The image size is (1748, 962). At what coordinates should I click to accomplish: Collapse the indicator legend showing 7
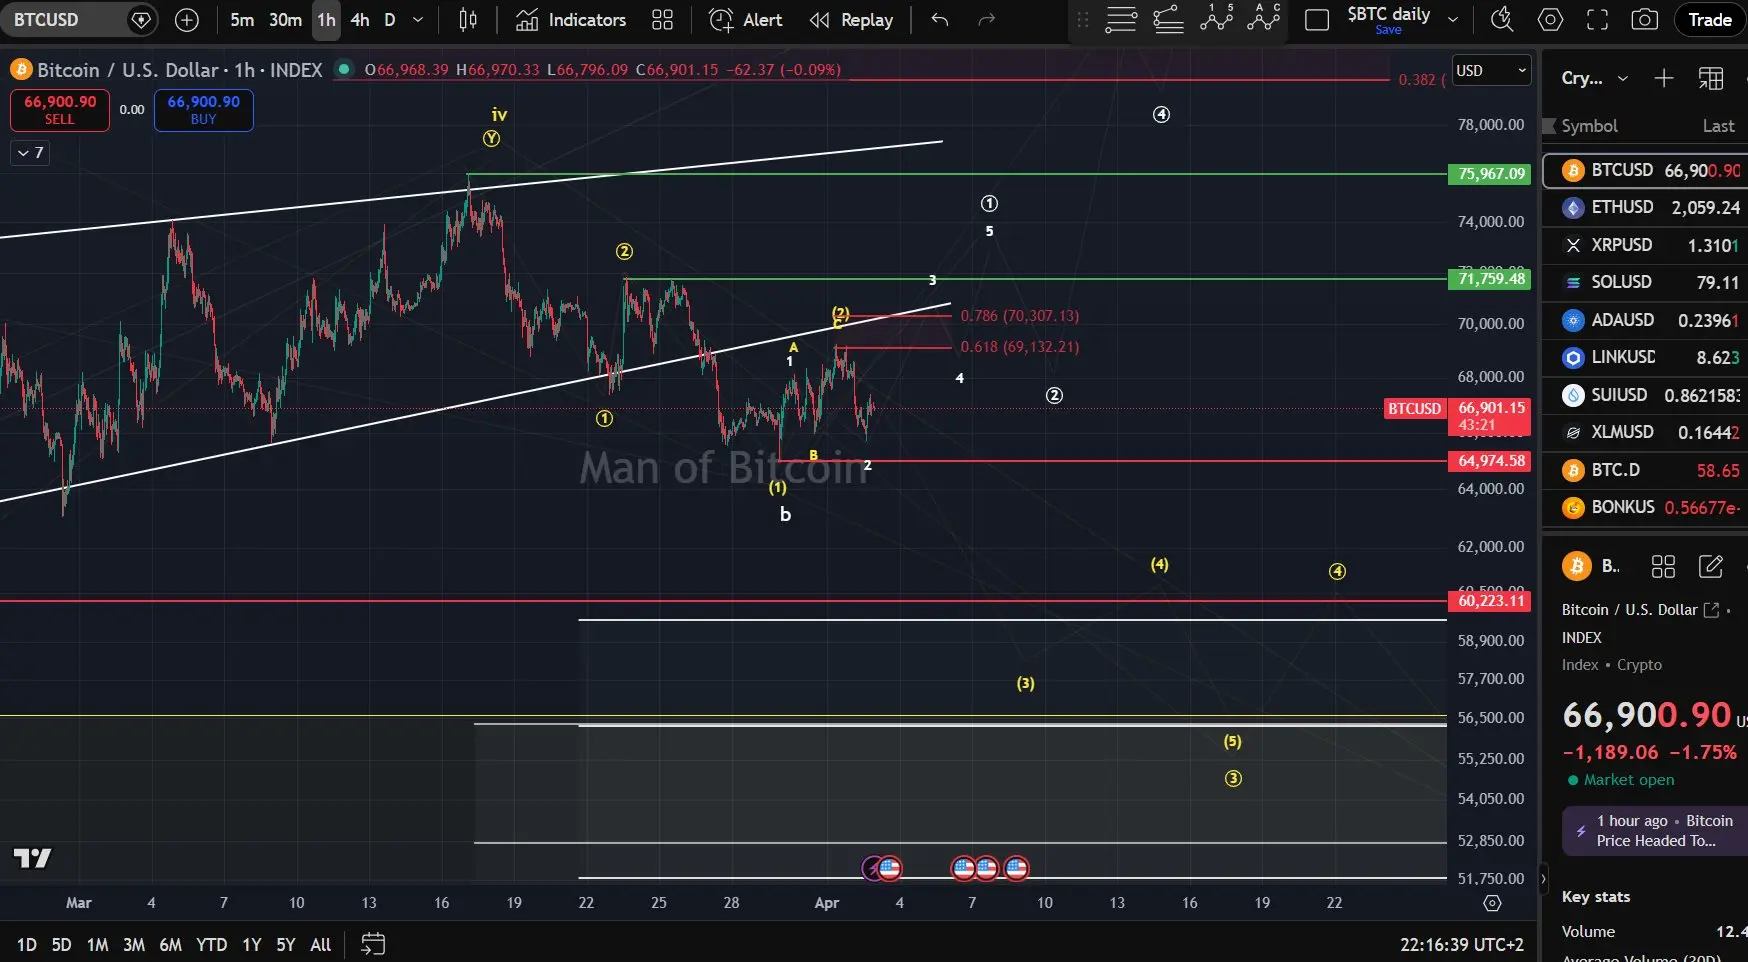click(x=30, y=152)
